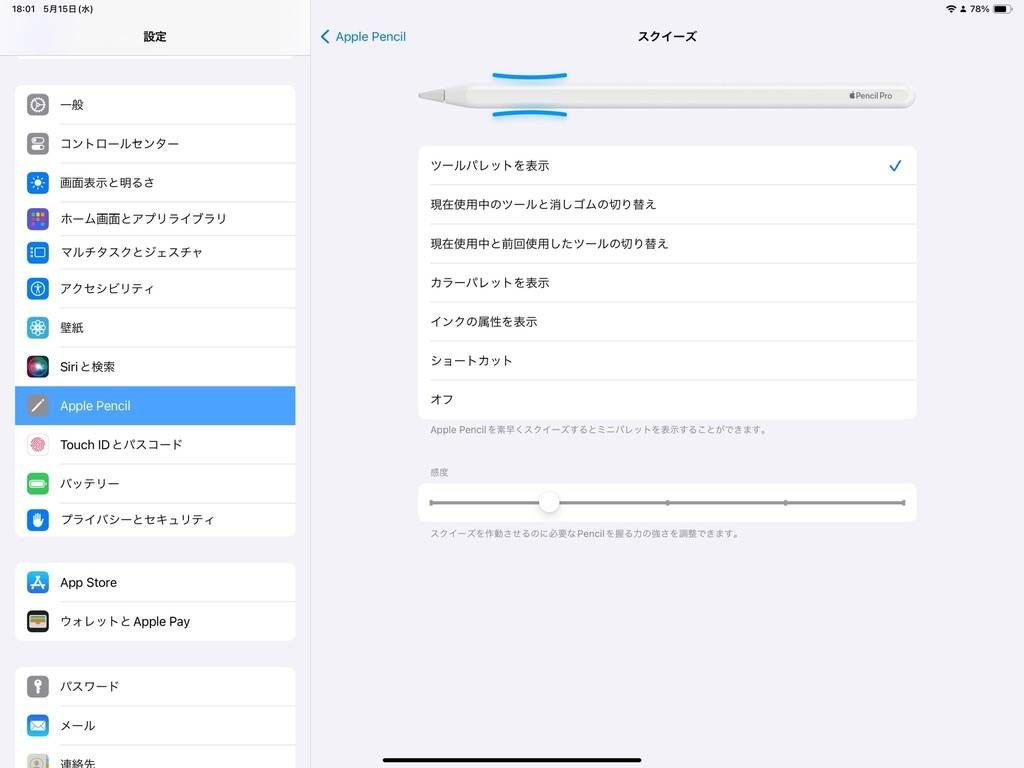Select 現在使用中のツールと消しゴムの切り替え option
Screen dimensions: 1024x768
[x=667, y=204]
